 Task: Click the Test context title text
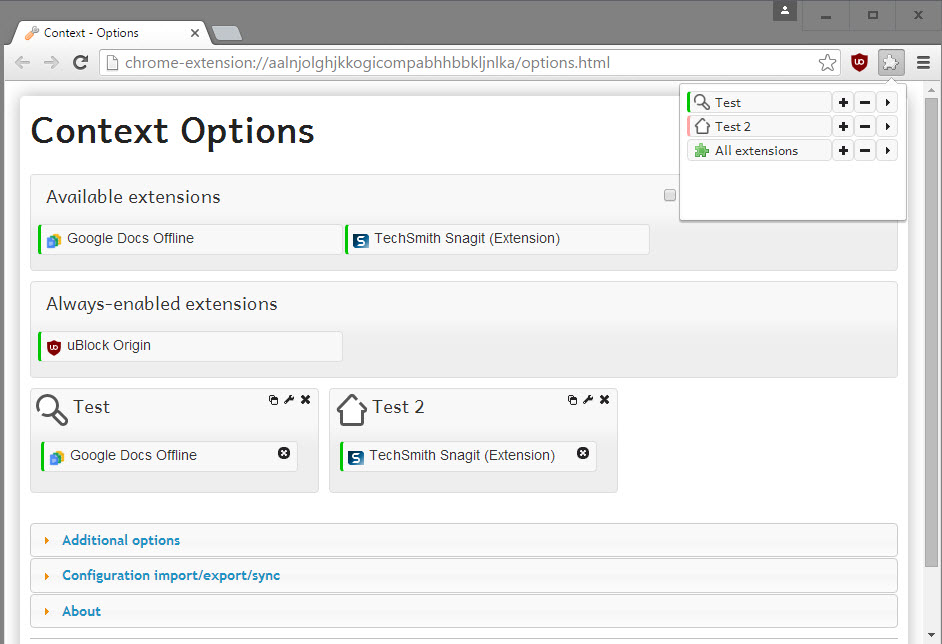(x=92, y=407)
